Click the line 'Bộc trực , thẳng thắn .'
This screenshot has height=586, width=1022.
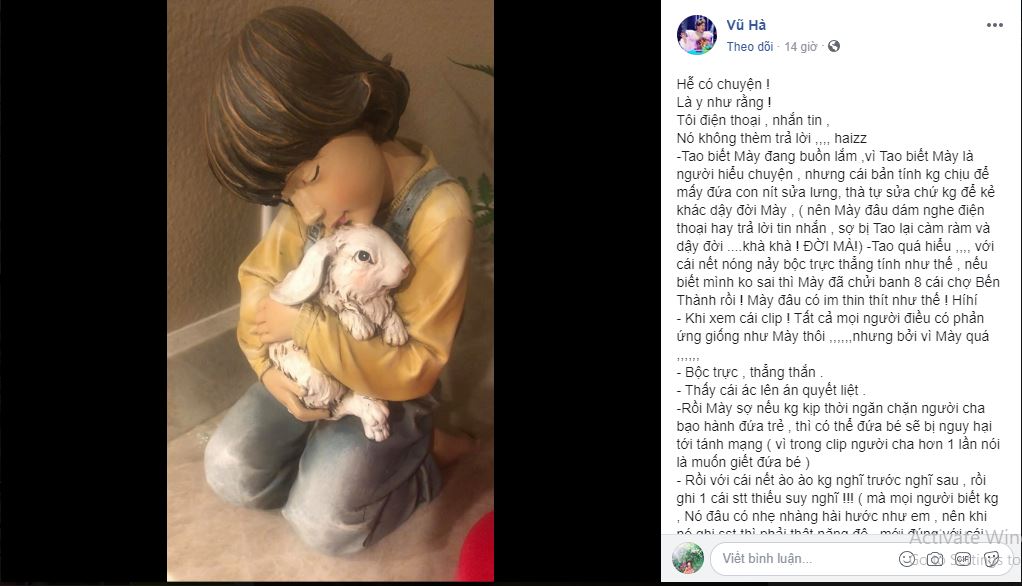click(x=750, y=372)
